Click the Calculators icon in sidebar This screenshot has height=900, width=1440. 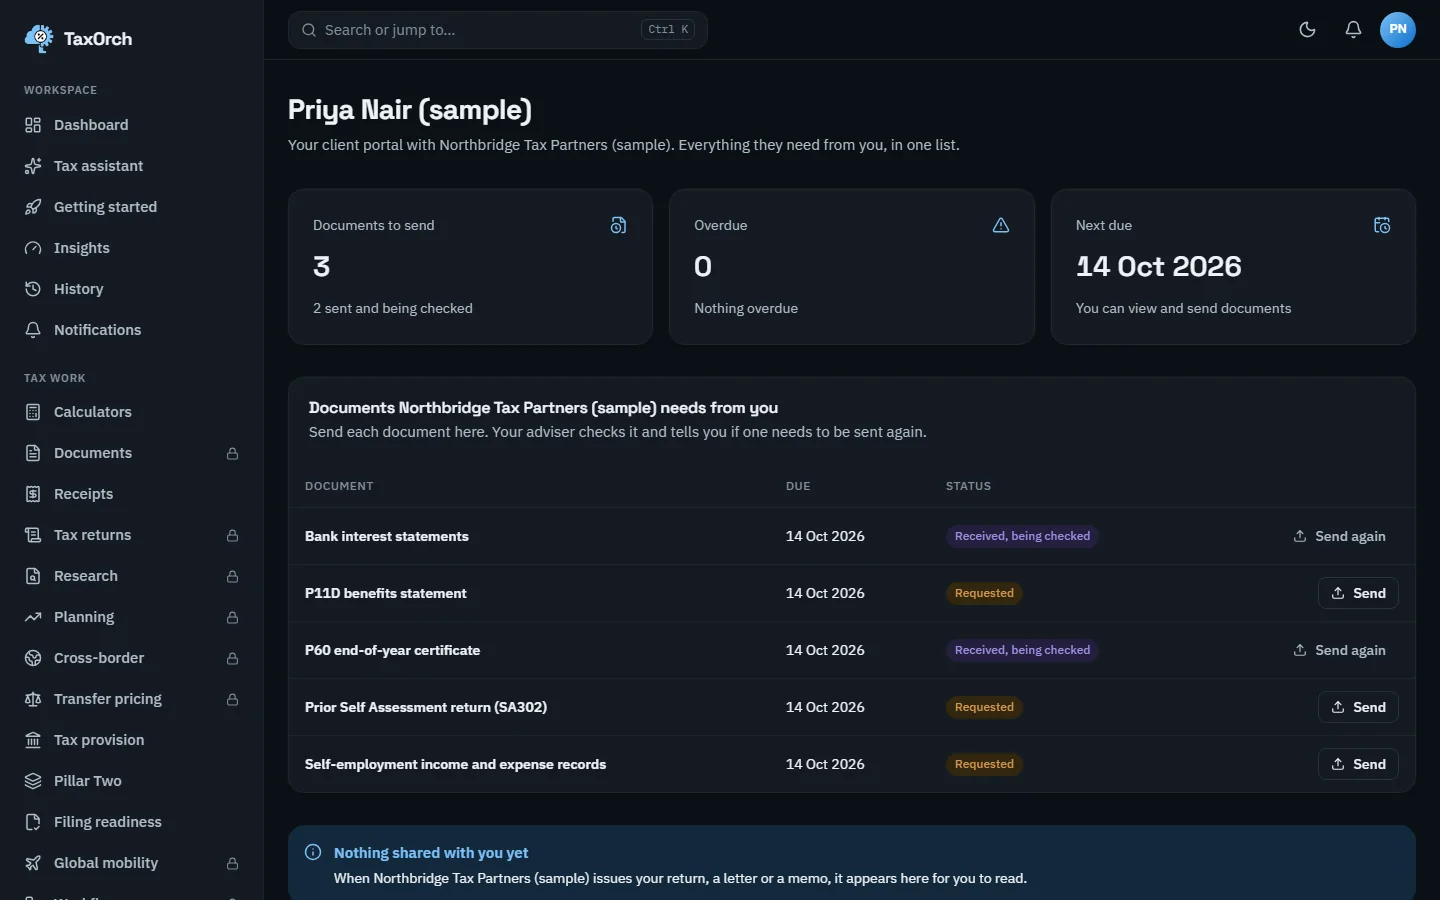tap(33, 412)
